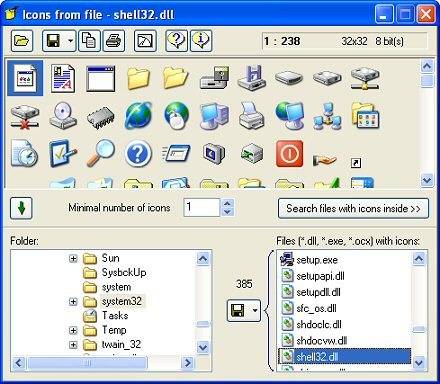The width and height of the screenshot is (440, 384).
Task: Select the memory chip icon
Action: [100, 117]
